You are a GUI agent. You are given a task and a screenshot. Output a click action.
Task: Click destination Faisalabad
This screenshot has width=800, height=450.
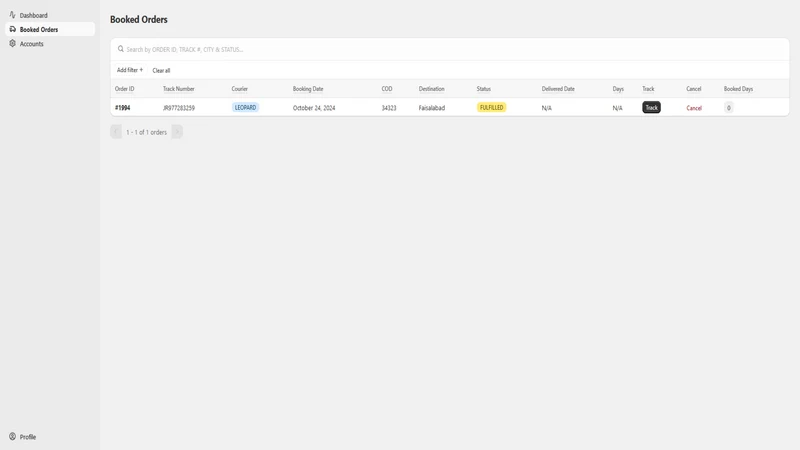pos(432,108)
